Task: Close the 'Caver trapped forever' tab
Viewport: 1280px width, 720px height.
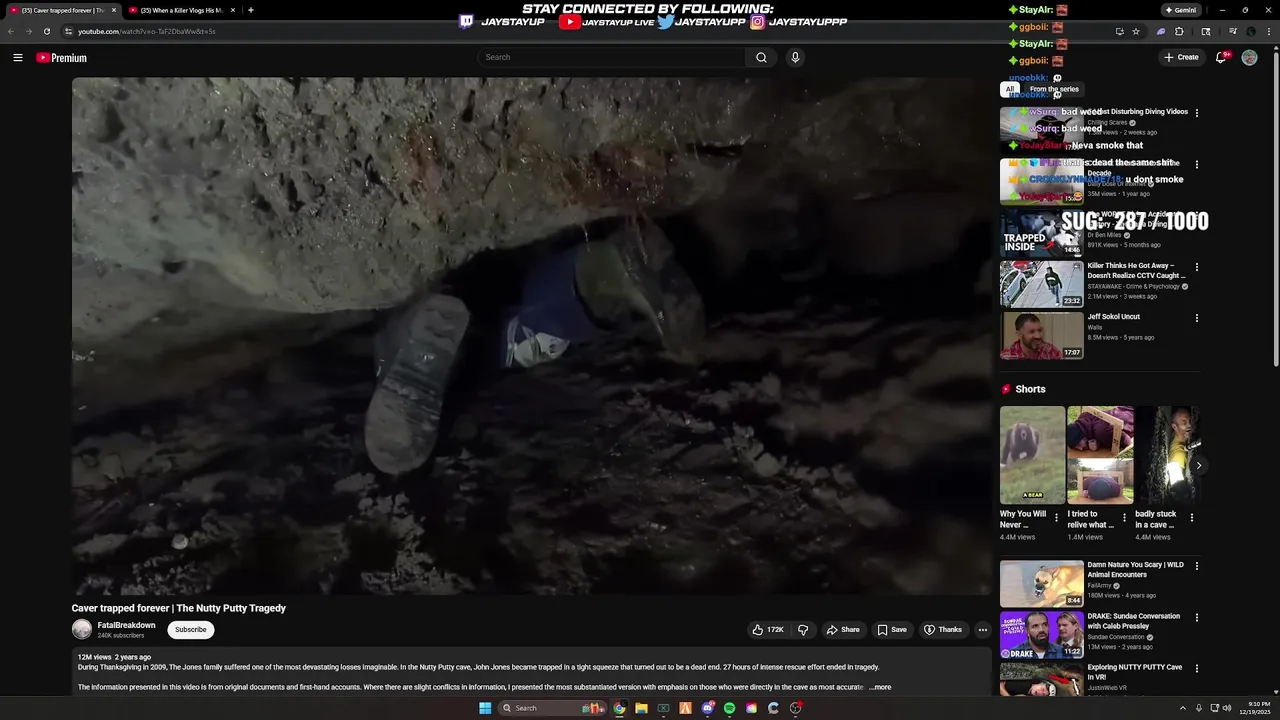Action: click(x=114, y=10)
